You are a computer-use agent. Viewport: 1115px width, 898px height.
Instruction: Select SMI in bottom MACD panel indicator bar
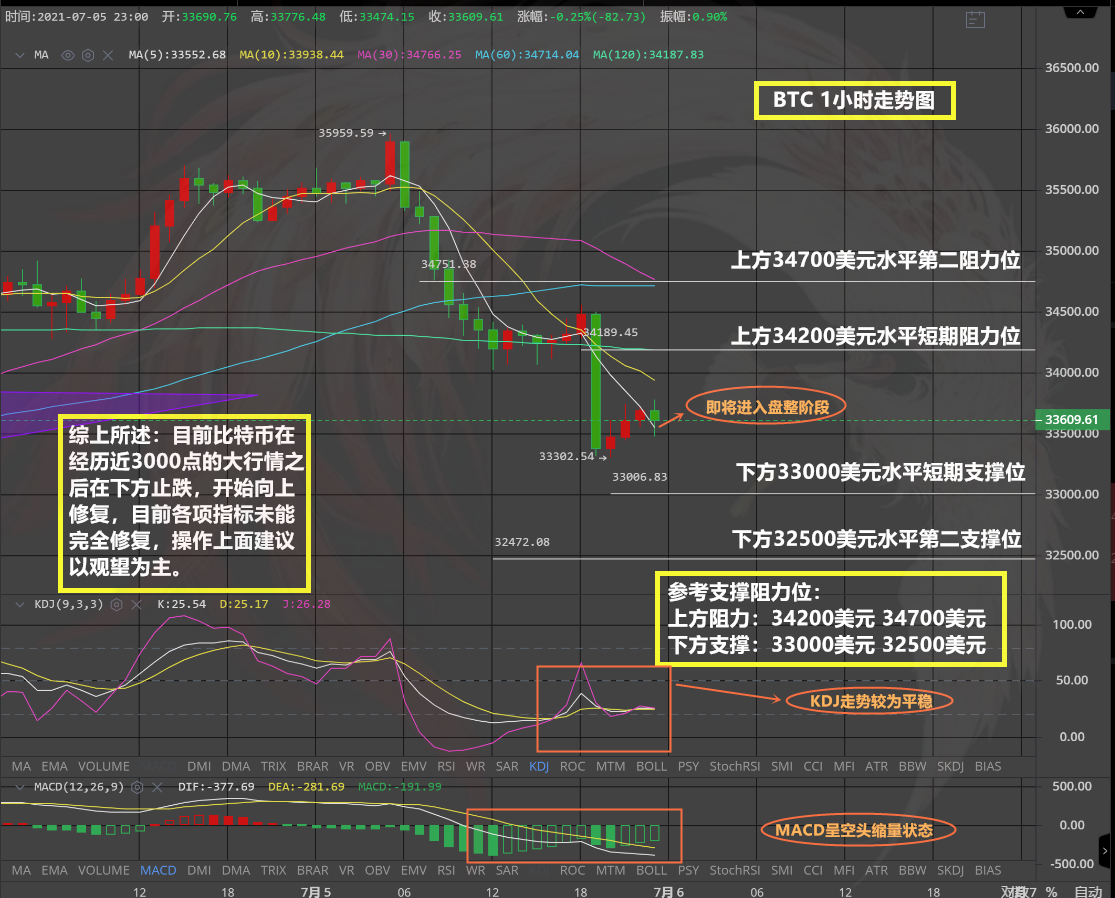coord(781,870)
